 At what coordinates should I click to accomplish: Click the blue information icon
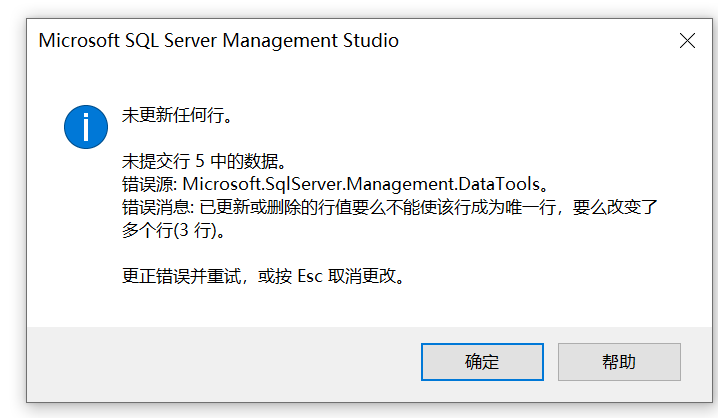pyautogui.click(x=85, y=127)
